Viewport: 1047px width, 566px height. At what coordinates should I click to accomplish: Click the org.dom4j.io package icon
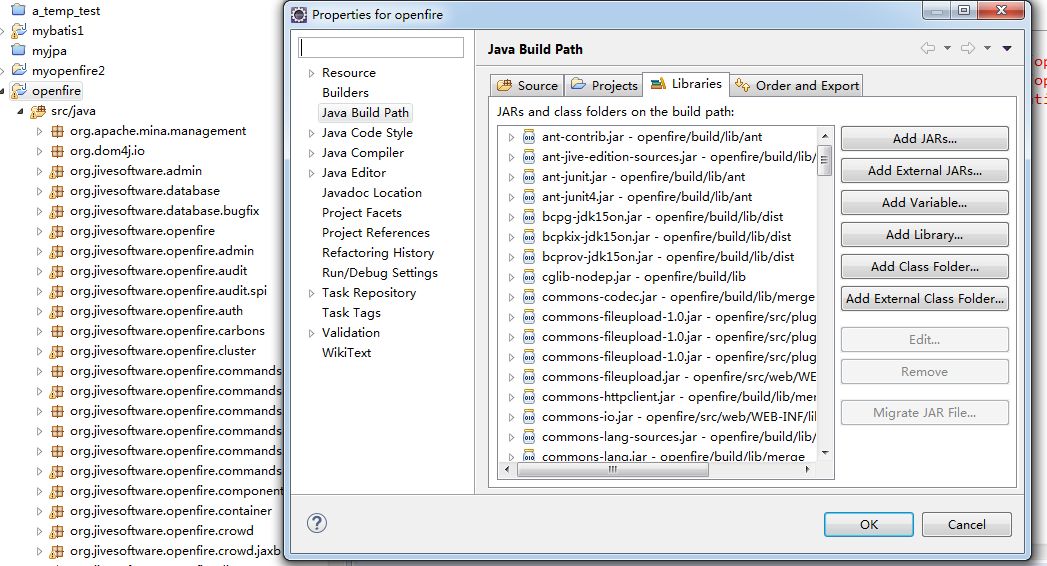tap(57, 151)
